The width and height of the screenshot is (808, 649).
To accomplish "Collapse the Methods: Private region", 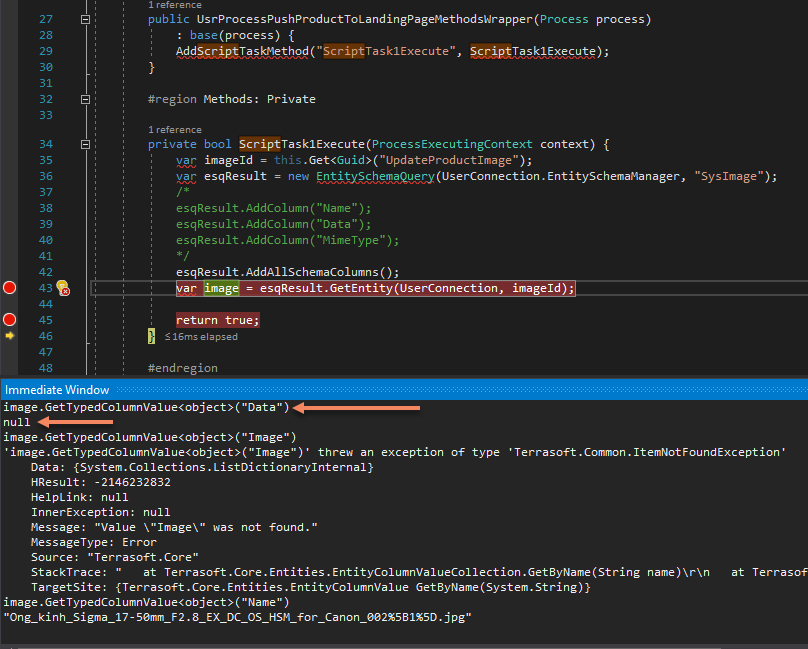I will click(x=86, y=99).
